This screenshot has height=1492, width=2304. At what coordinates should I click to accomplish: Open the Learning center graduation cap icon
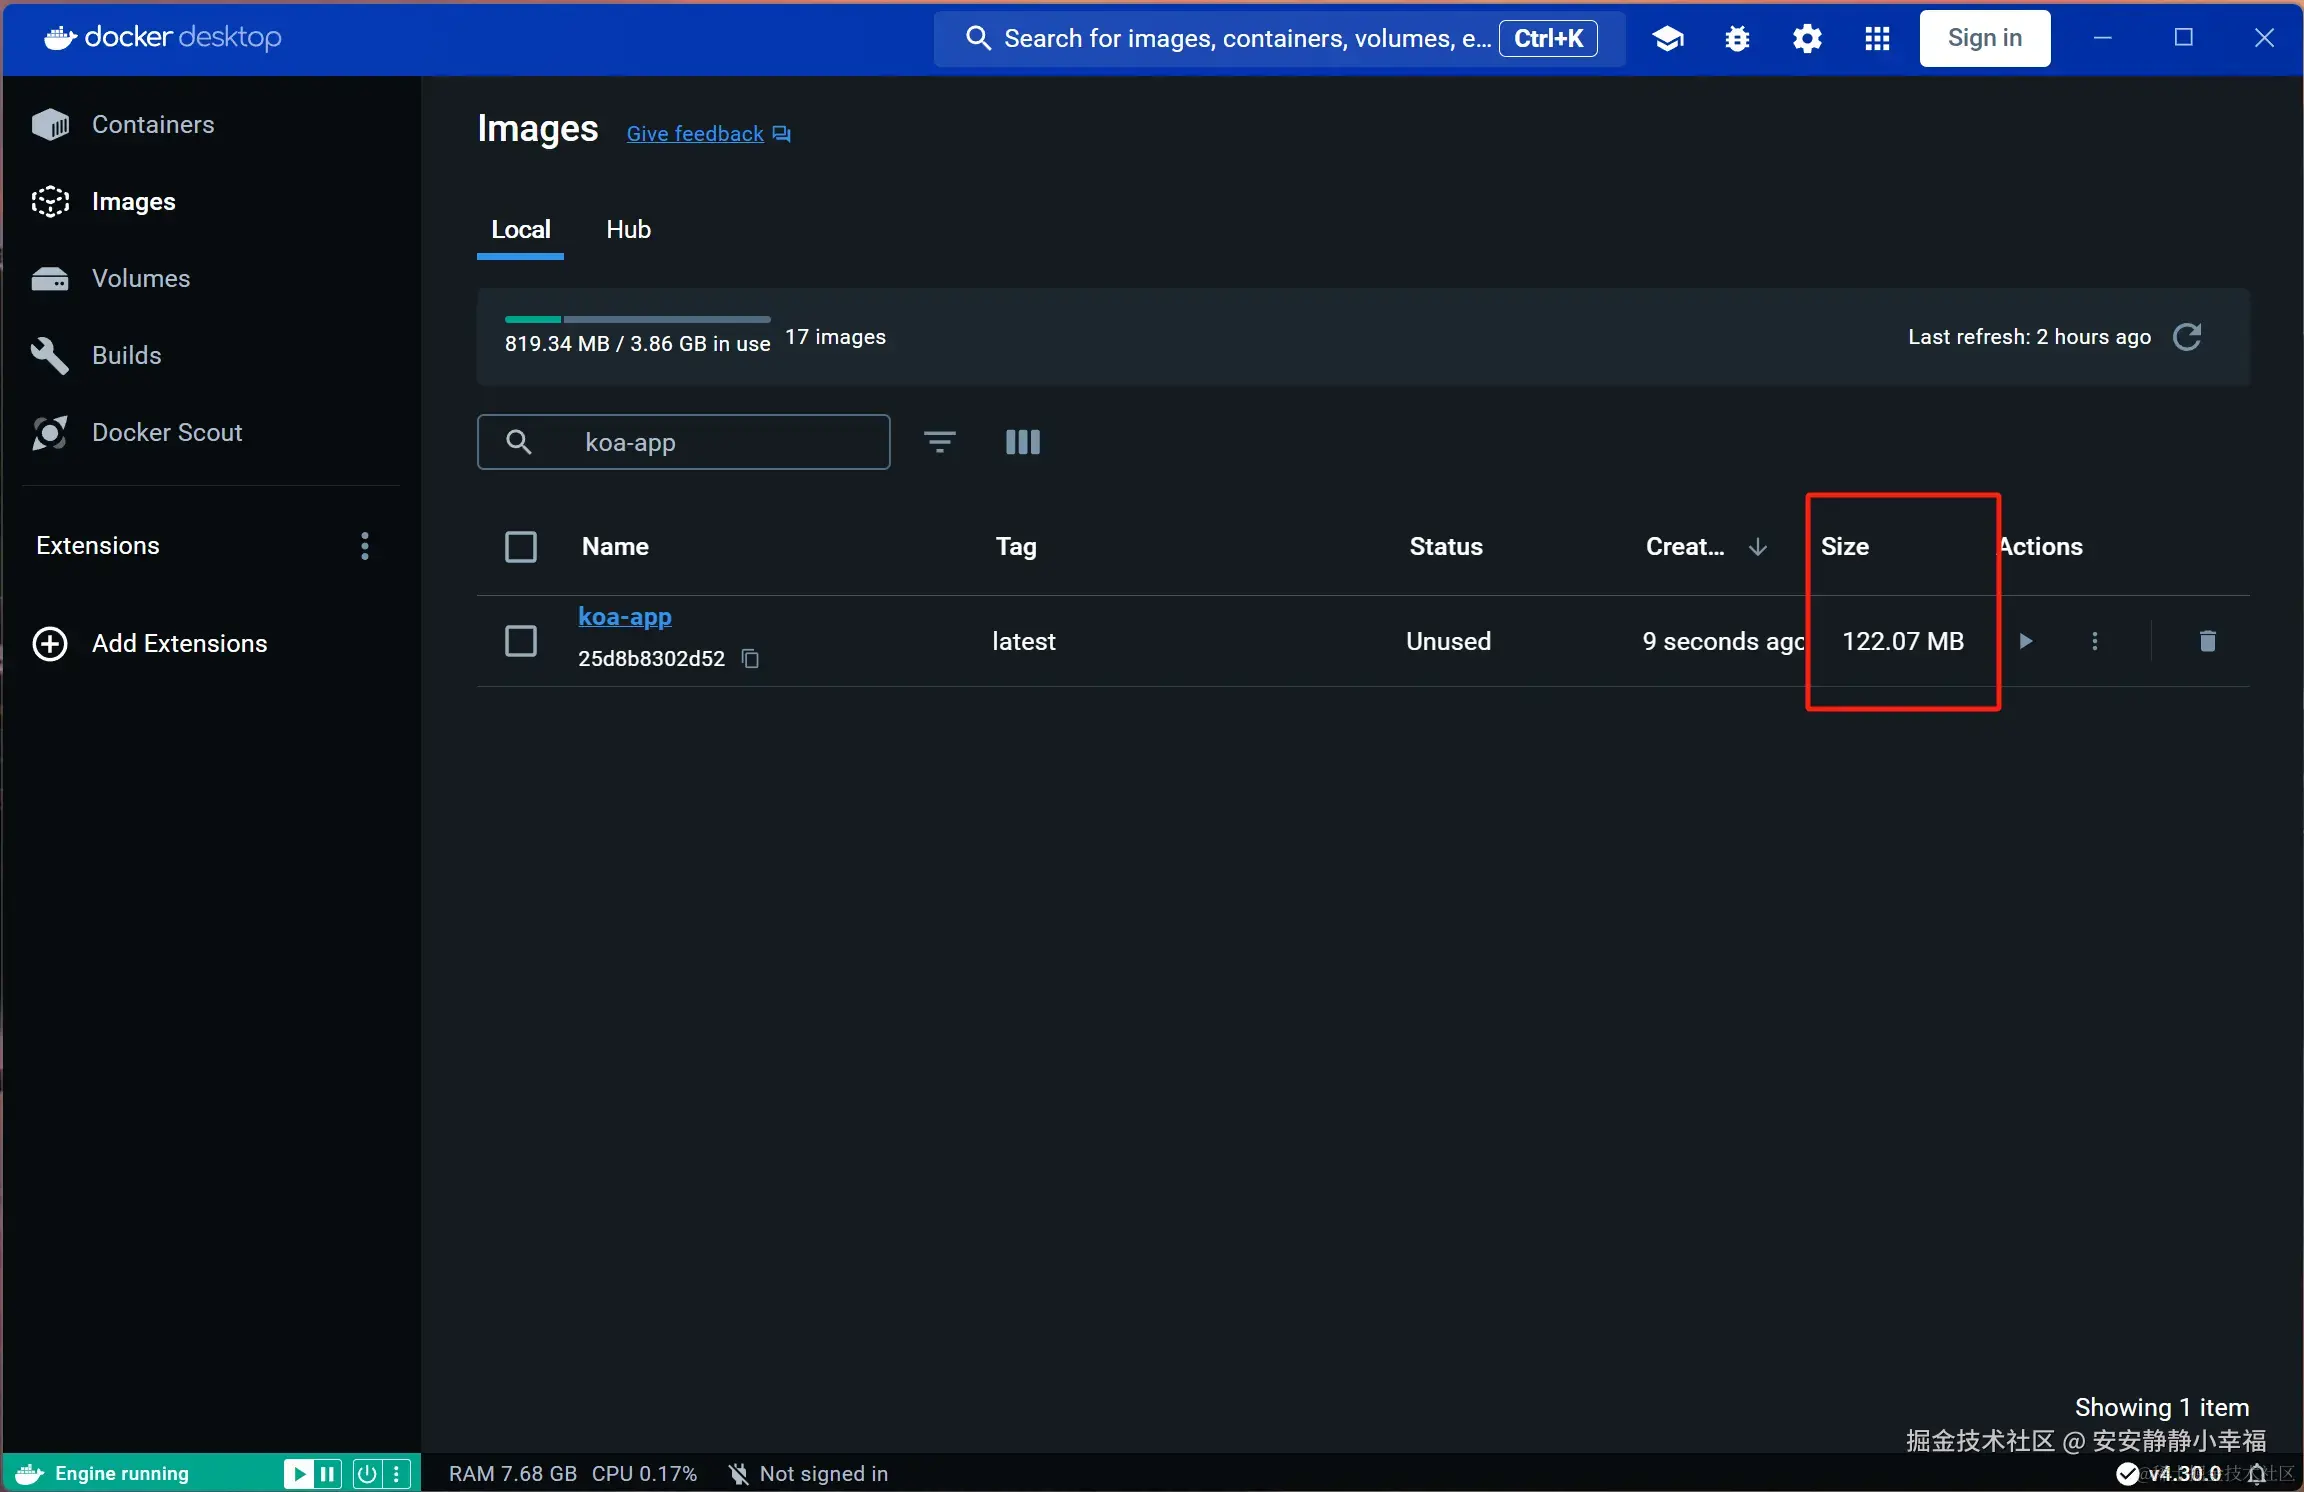pyautogui.click(x=1667, y=39)
